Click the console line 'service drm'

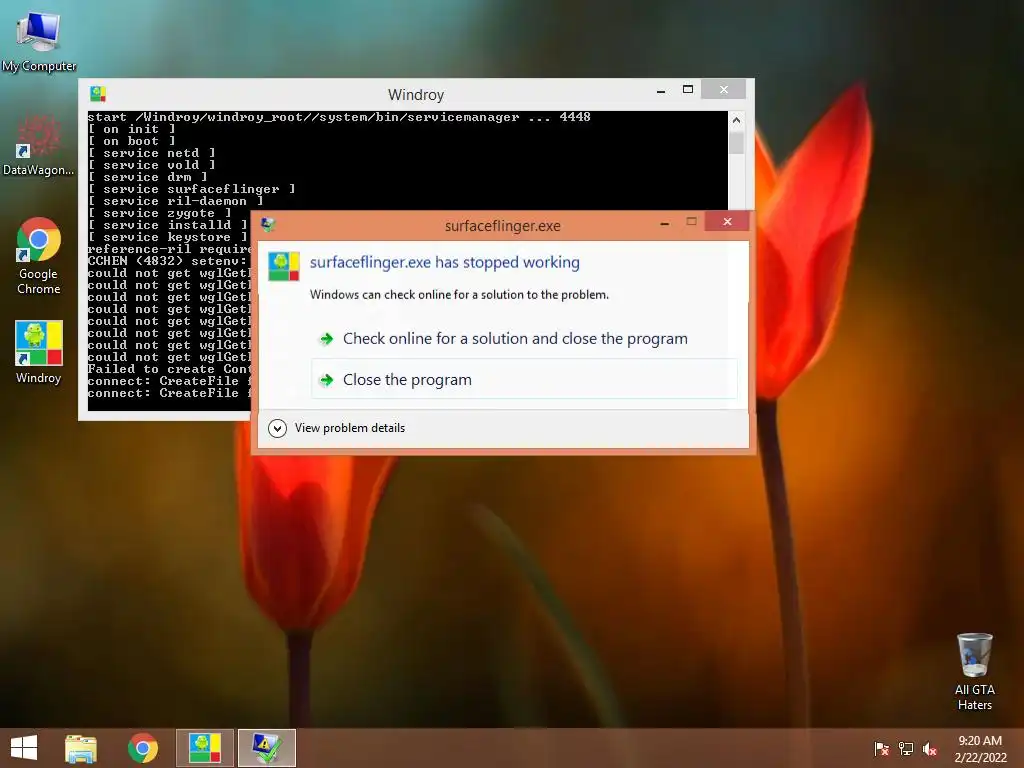(x=148, y=177)
